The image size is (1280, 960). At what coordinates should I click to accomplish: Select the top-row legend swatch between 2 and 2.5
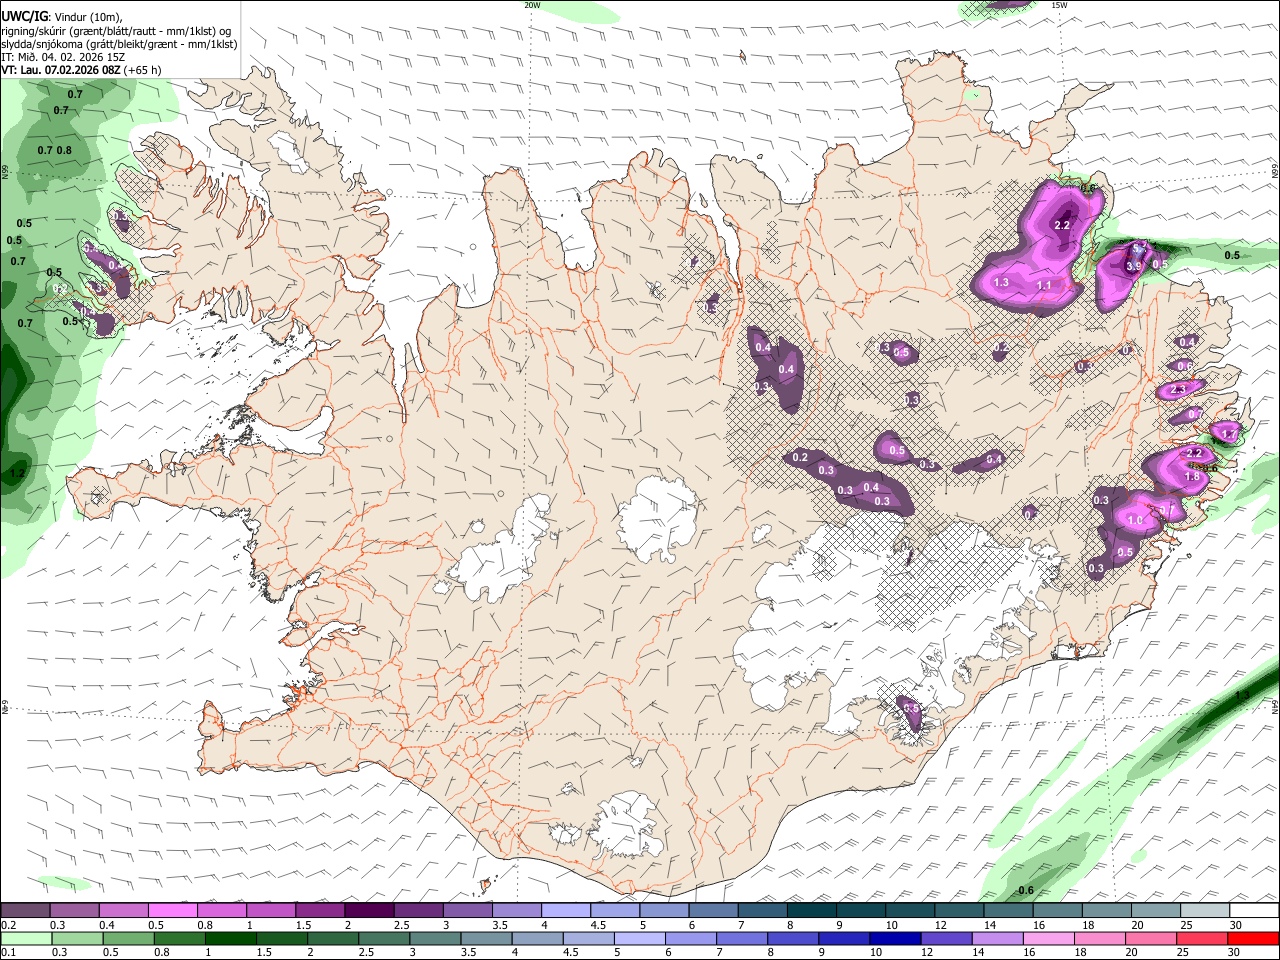click(368, 911)
